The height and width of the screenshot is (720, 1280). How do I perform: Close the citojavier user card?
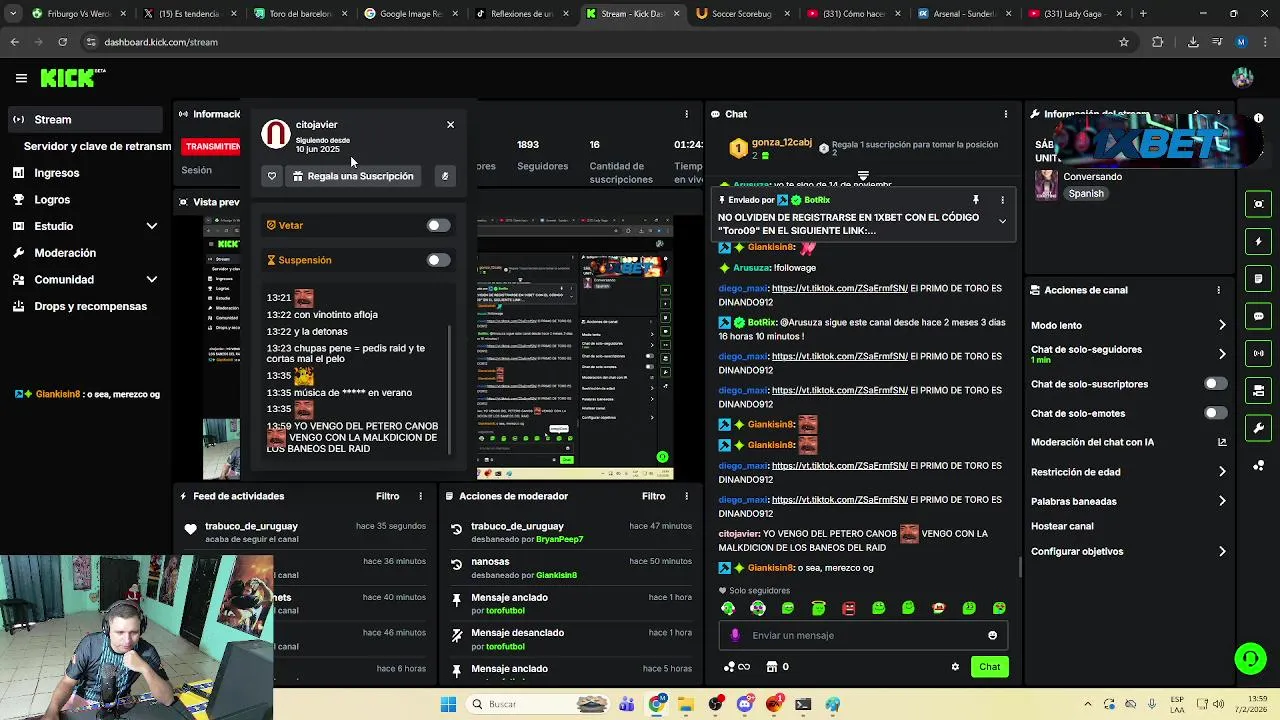coord(450,125)
